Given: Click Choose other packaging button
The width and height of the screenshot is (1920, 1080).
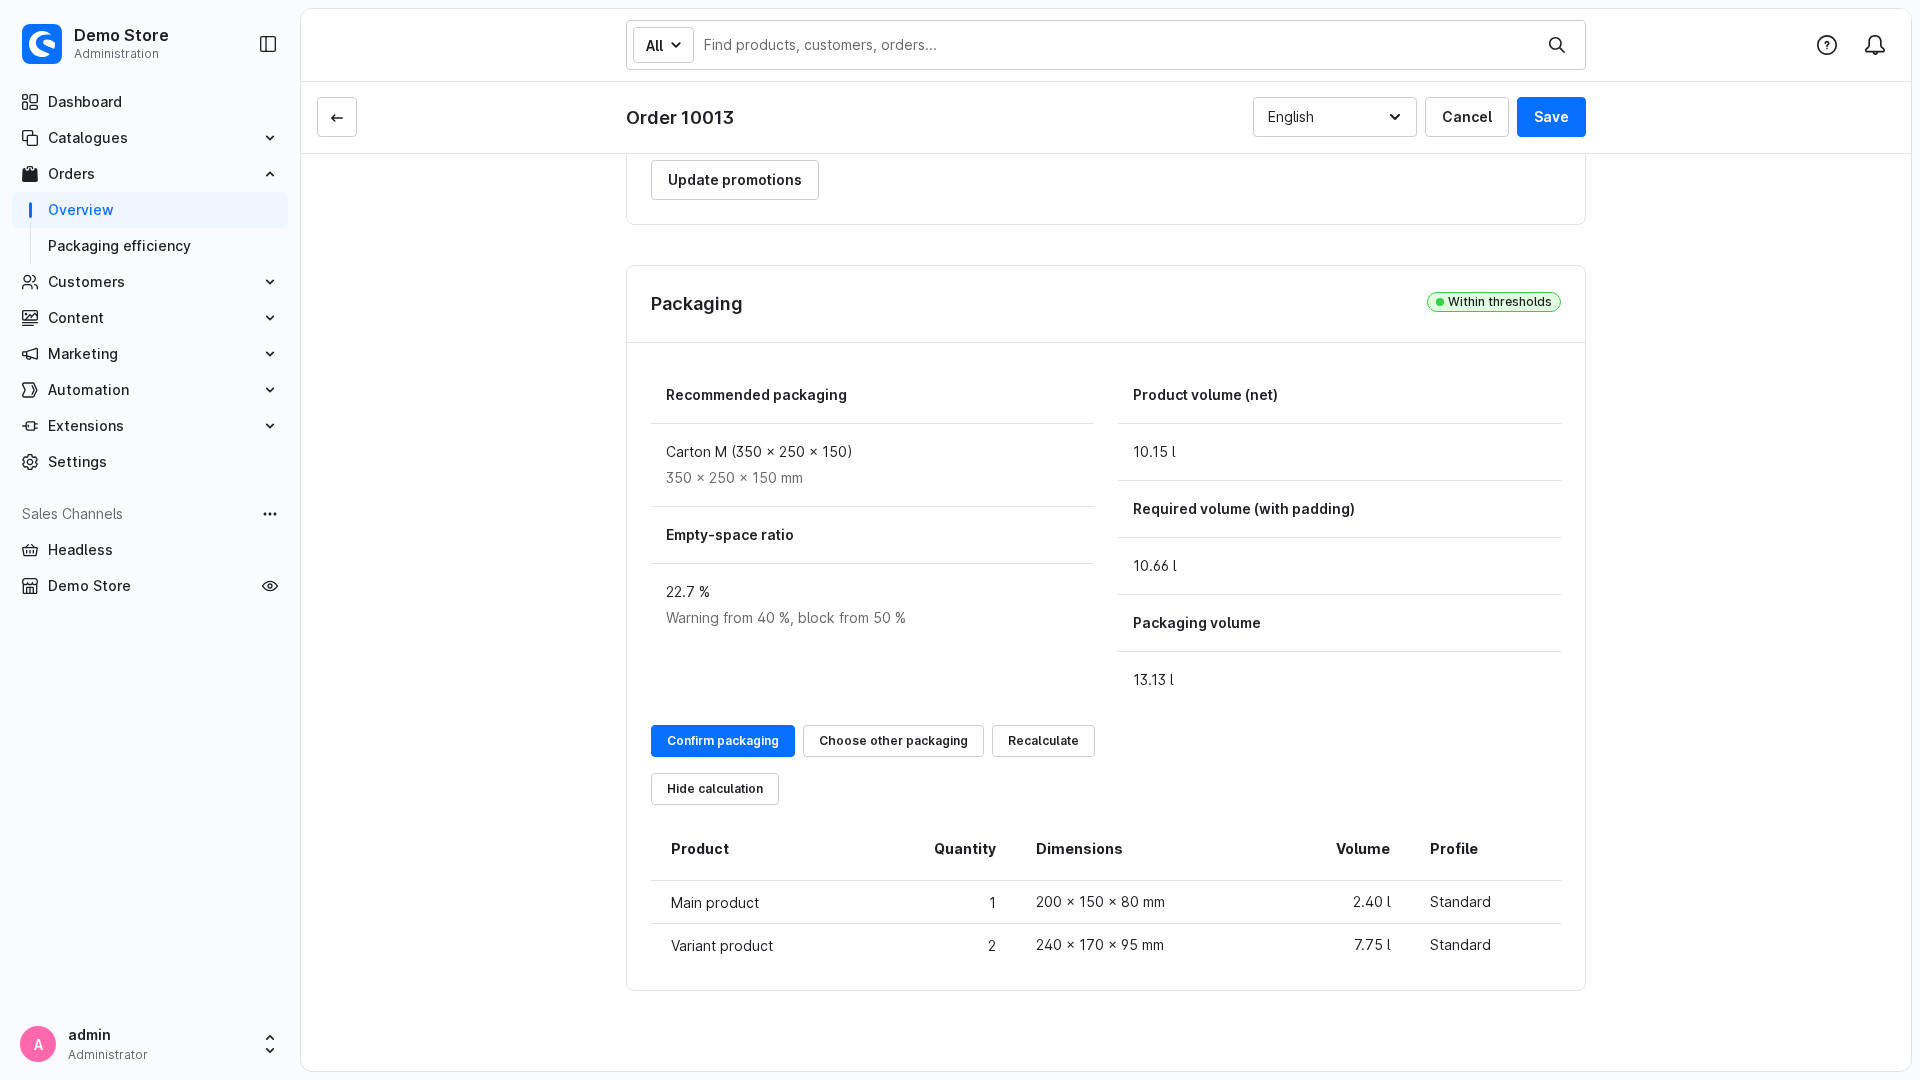Looking at the screenshot, I should [x=893, y=741].
